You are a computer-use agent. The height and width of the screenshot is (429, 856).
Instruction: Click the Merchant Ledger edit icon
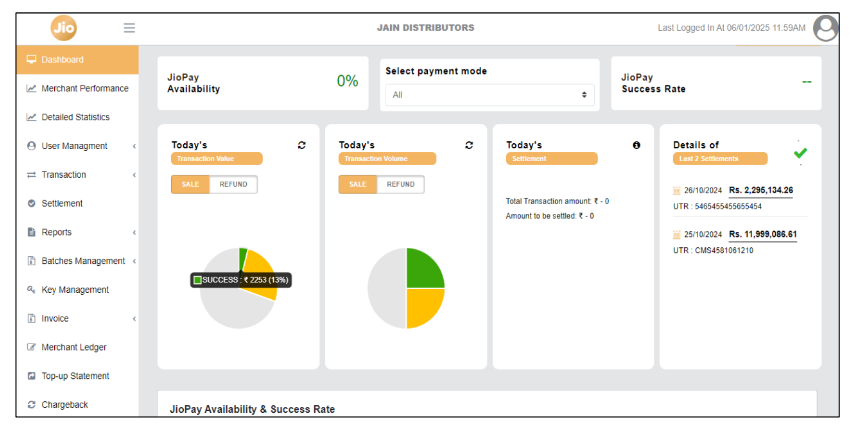[31, 347]
